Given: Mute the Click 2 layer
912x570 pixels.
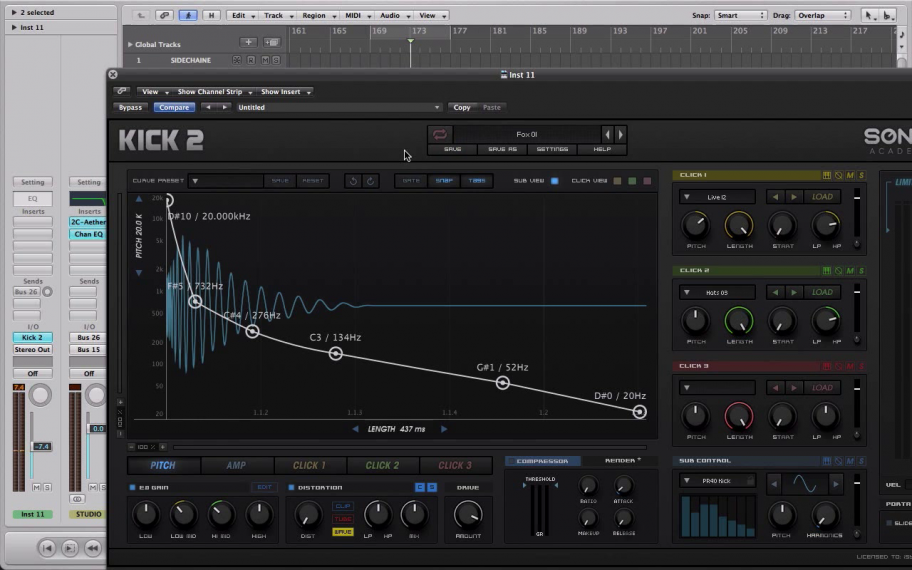Looking at the screenshot, I should tap(850, 270).
